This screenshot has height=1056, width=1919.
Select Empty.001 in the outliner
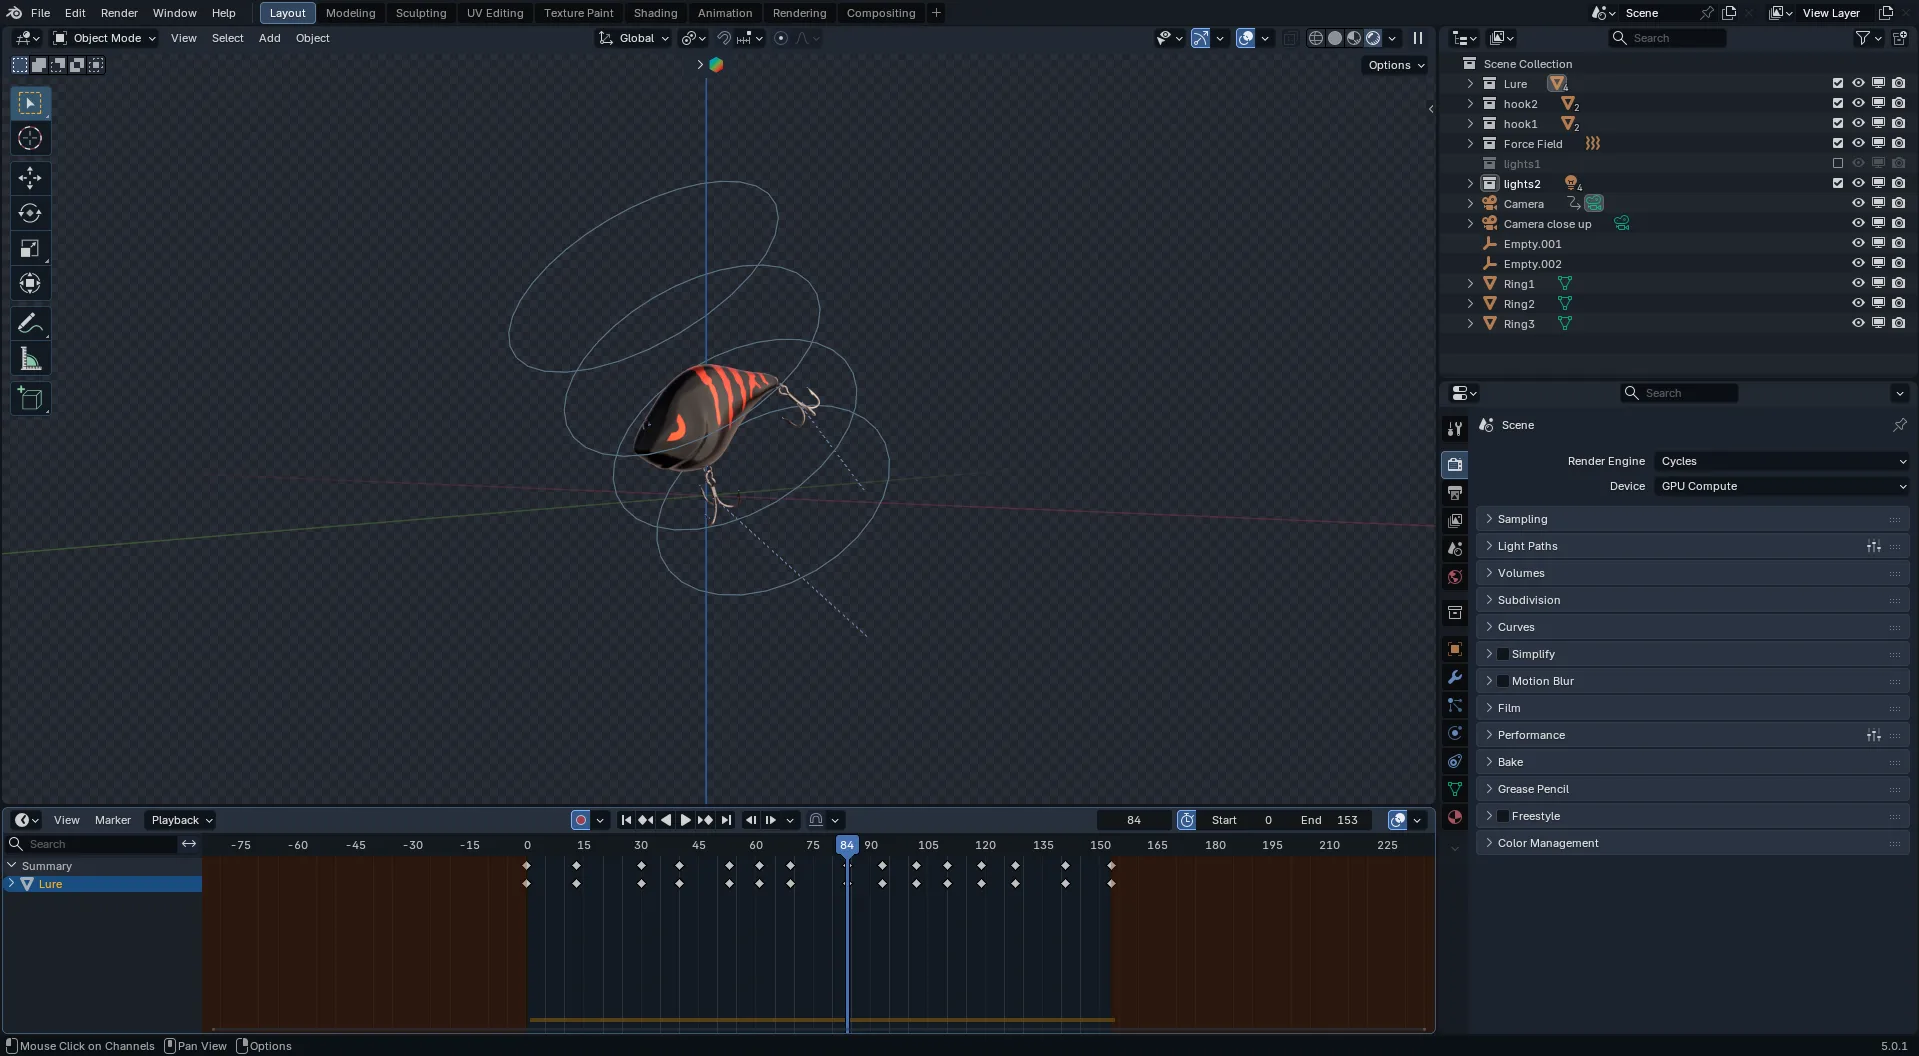(1532, 244)
